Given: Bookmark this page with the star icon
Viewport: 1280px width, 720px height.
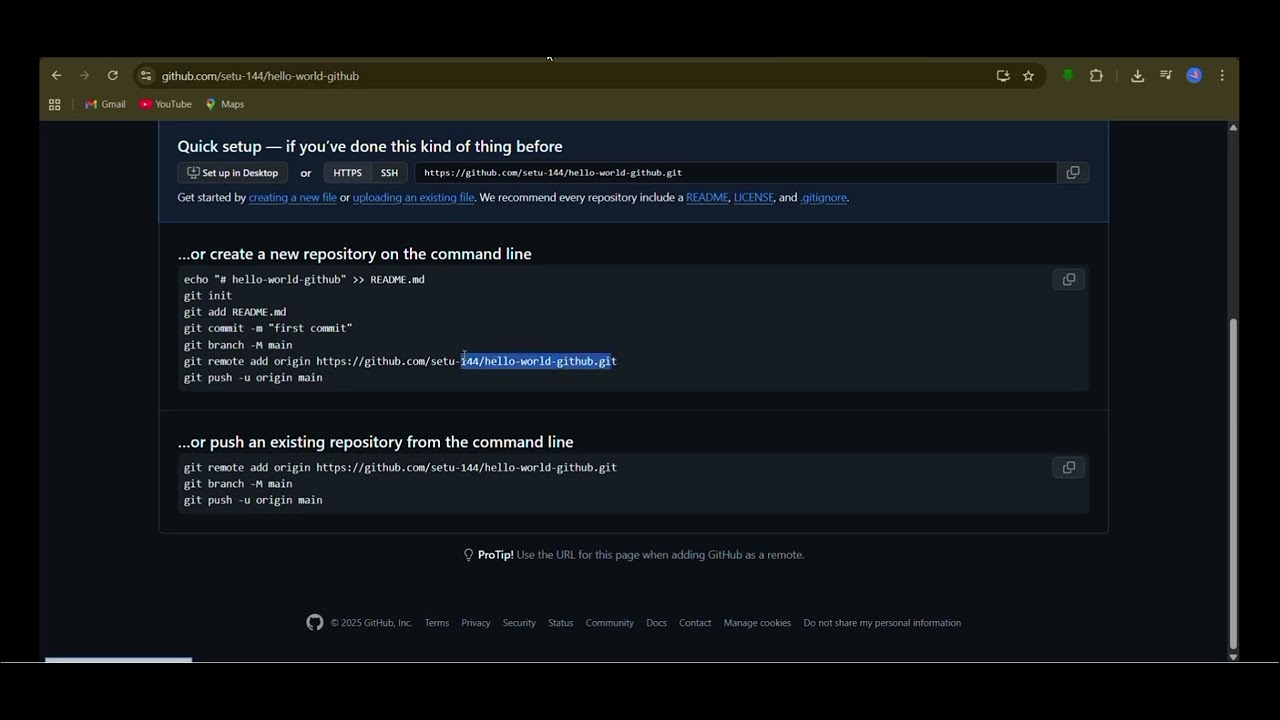Looking at the screenshot, I should (x=1028, y=76).
